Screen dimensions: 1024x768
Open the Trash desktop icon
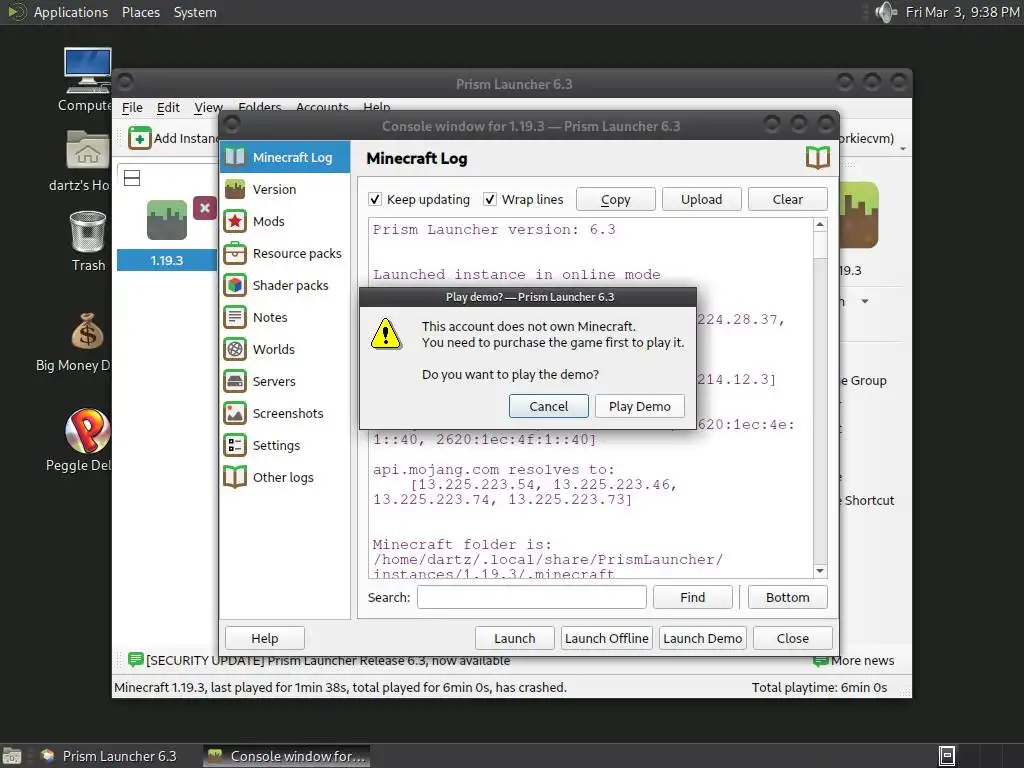click(88, 231)
